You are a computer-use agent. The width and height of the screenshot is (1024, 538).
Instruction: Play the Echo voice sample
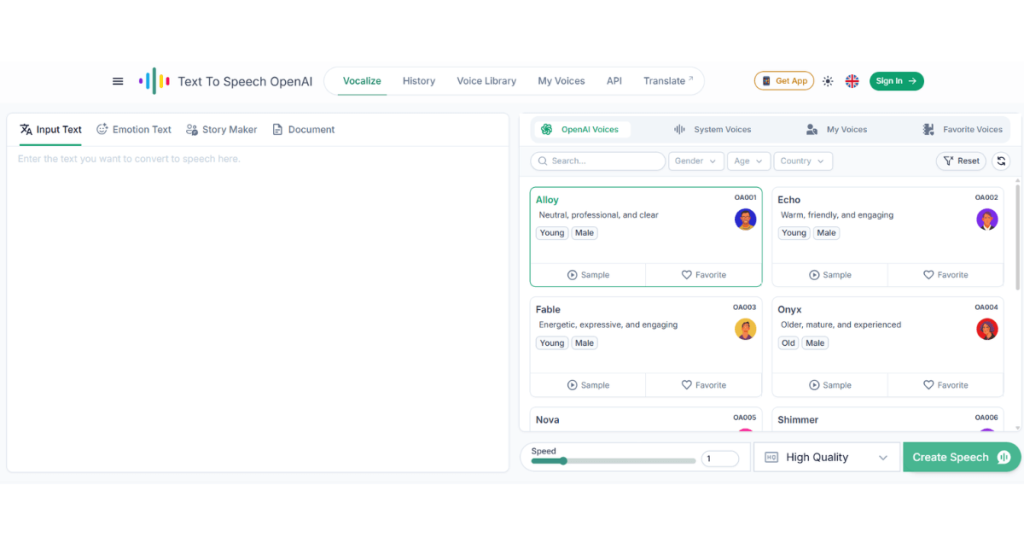[x=829, y=275]
